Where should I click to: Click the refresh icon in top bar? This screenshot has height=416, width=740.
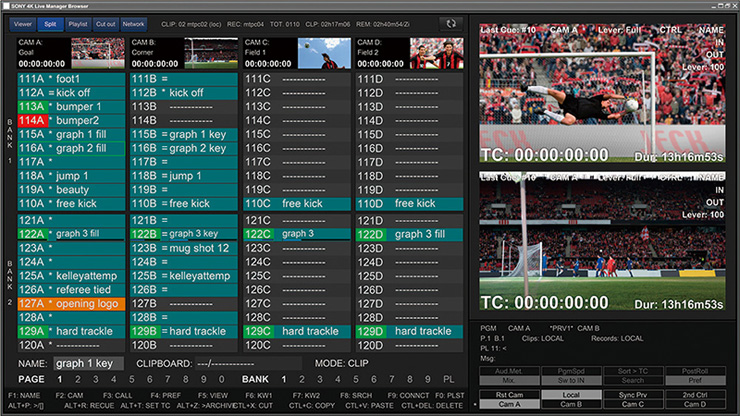[x=451, y=22]
